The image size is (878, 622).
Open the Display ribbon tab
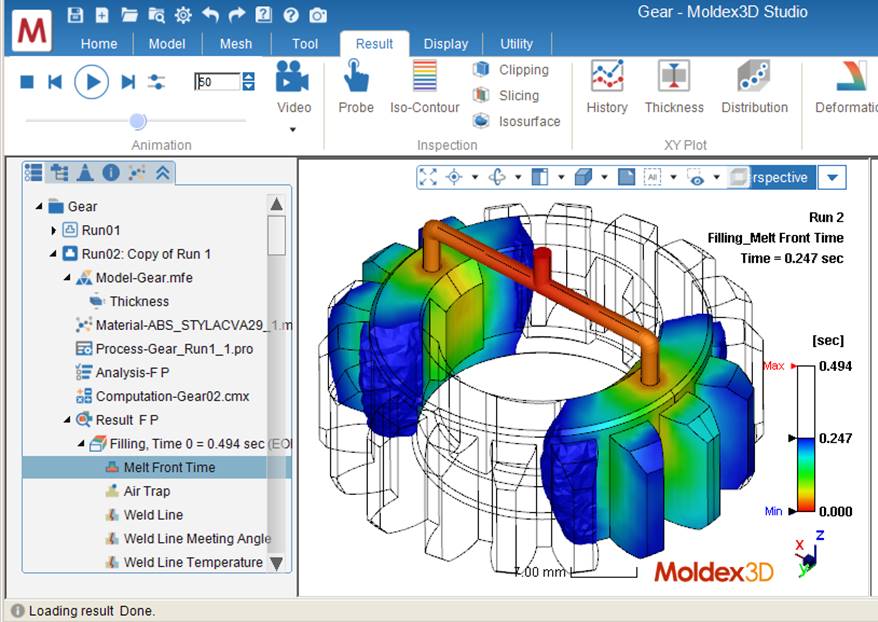[x=445, y=44]
